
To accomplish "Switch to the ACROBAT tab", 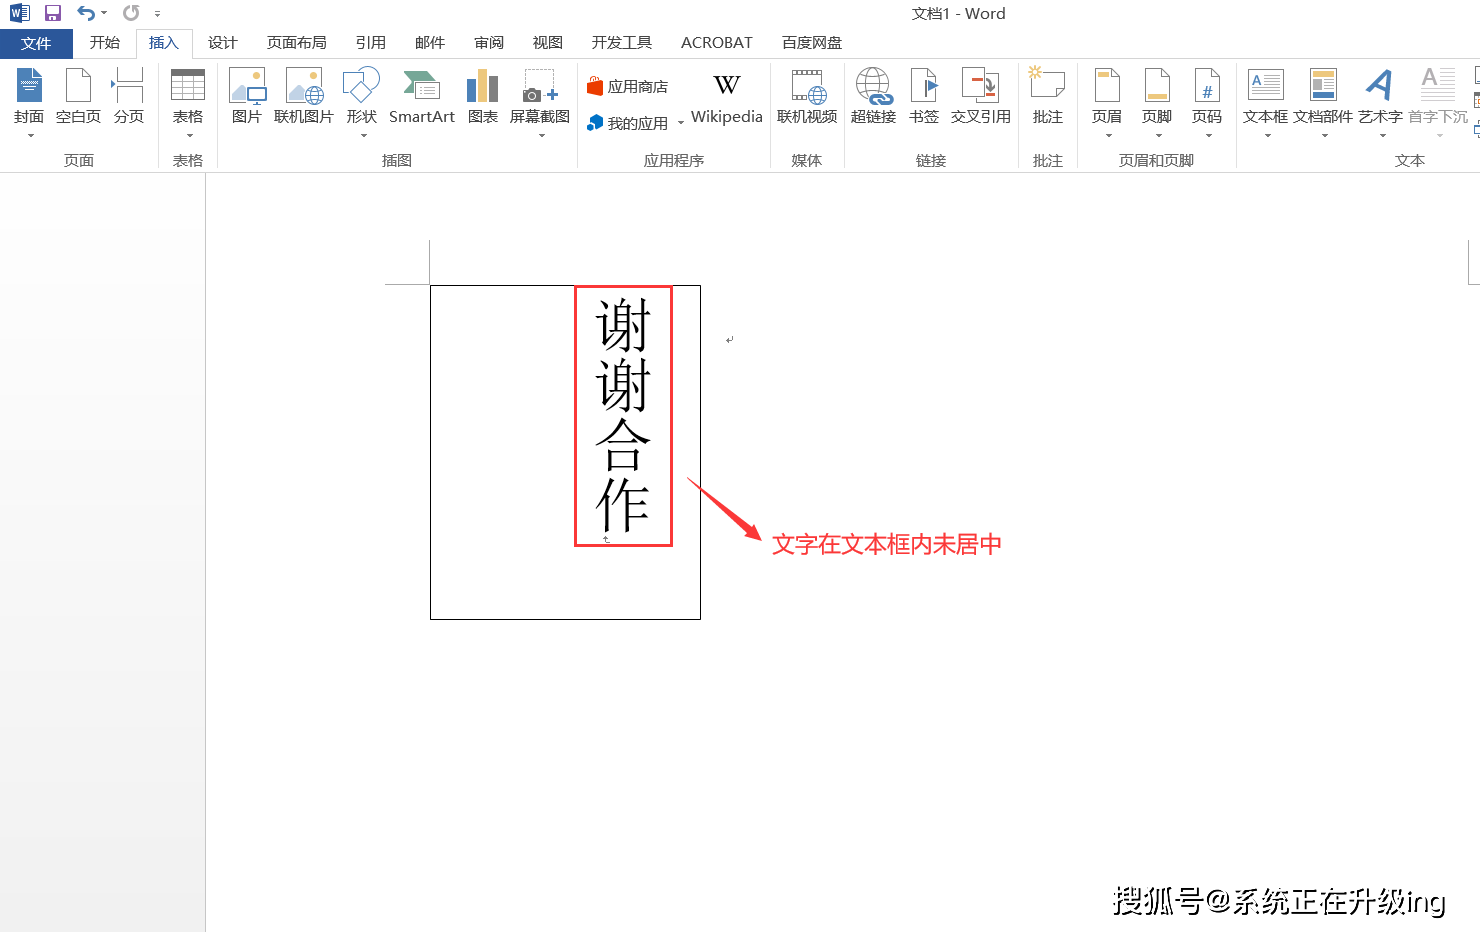I will pyautogui.click(x=717, y=43).
